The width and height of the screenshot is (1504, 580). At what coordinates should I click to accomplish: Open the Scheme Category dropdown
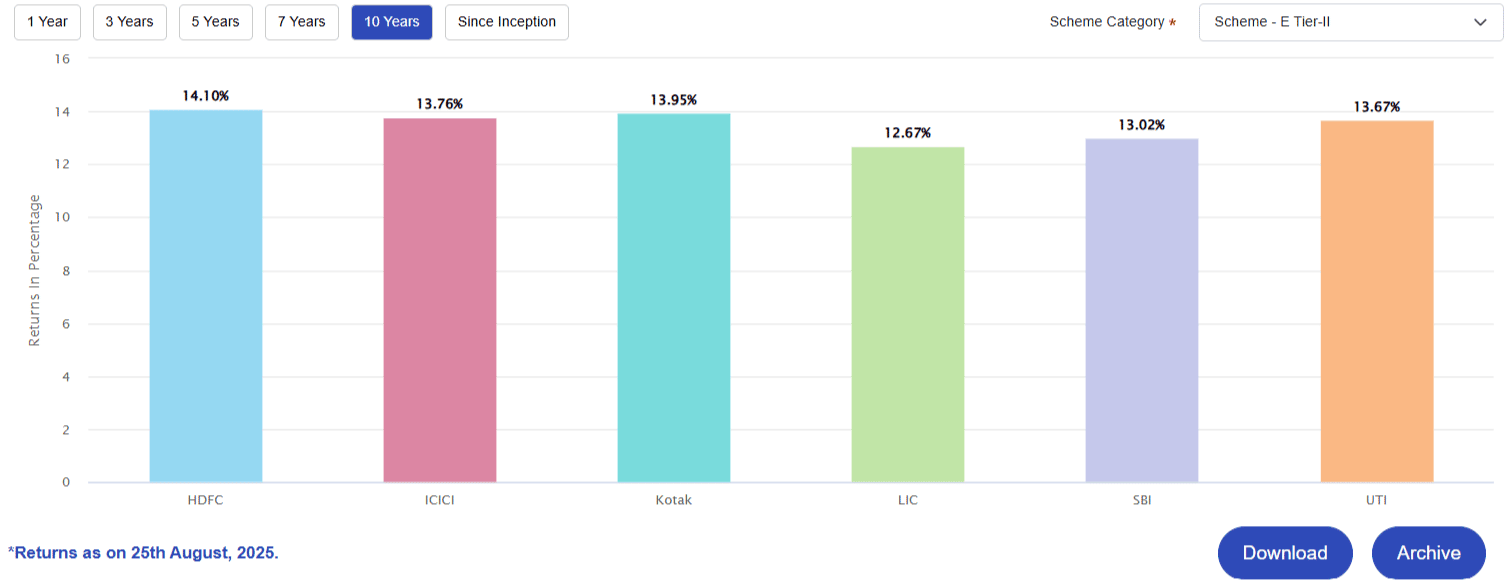[x=1340, y=22]
